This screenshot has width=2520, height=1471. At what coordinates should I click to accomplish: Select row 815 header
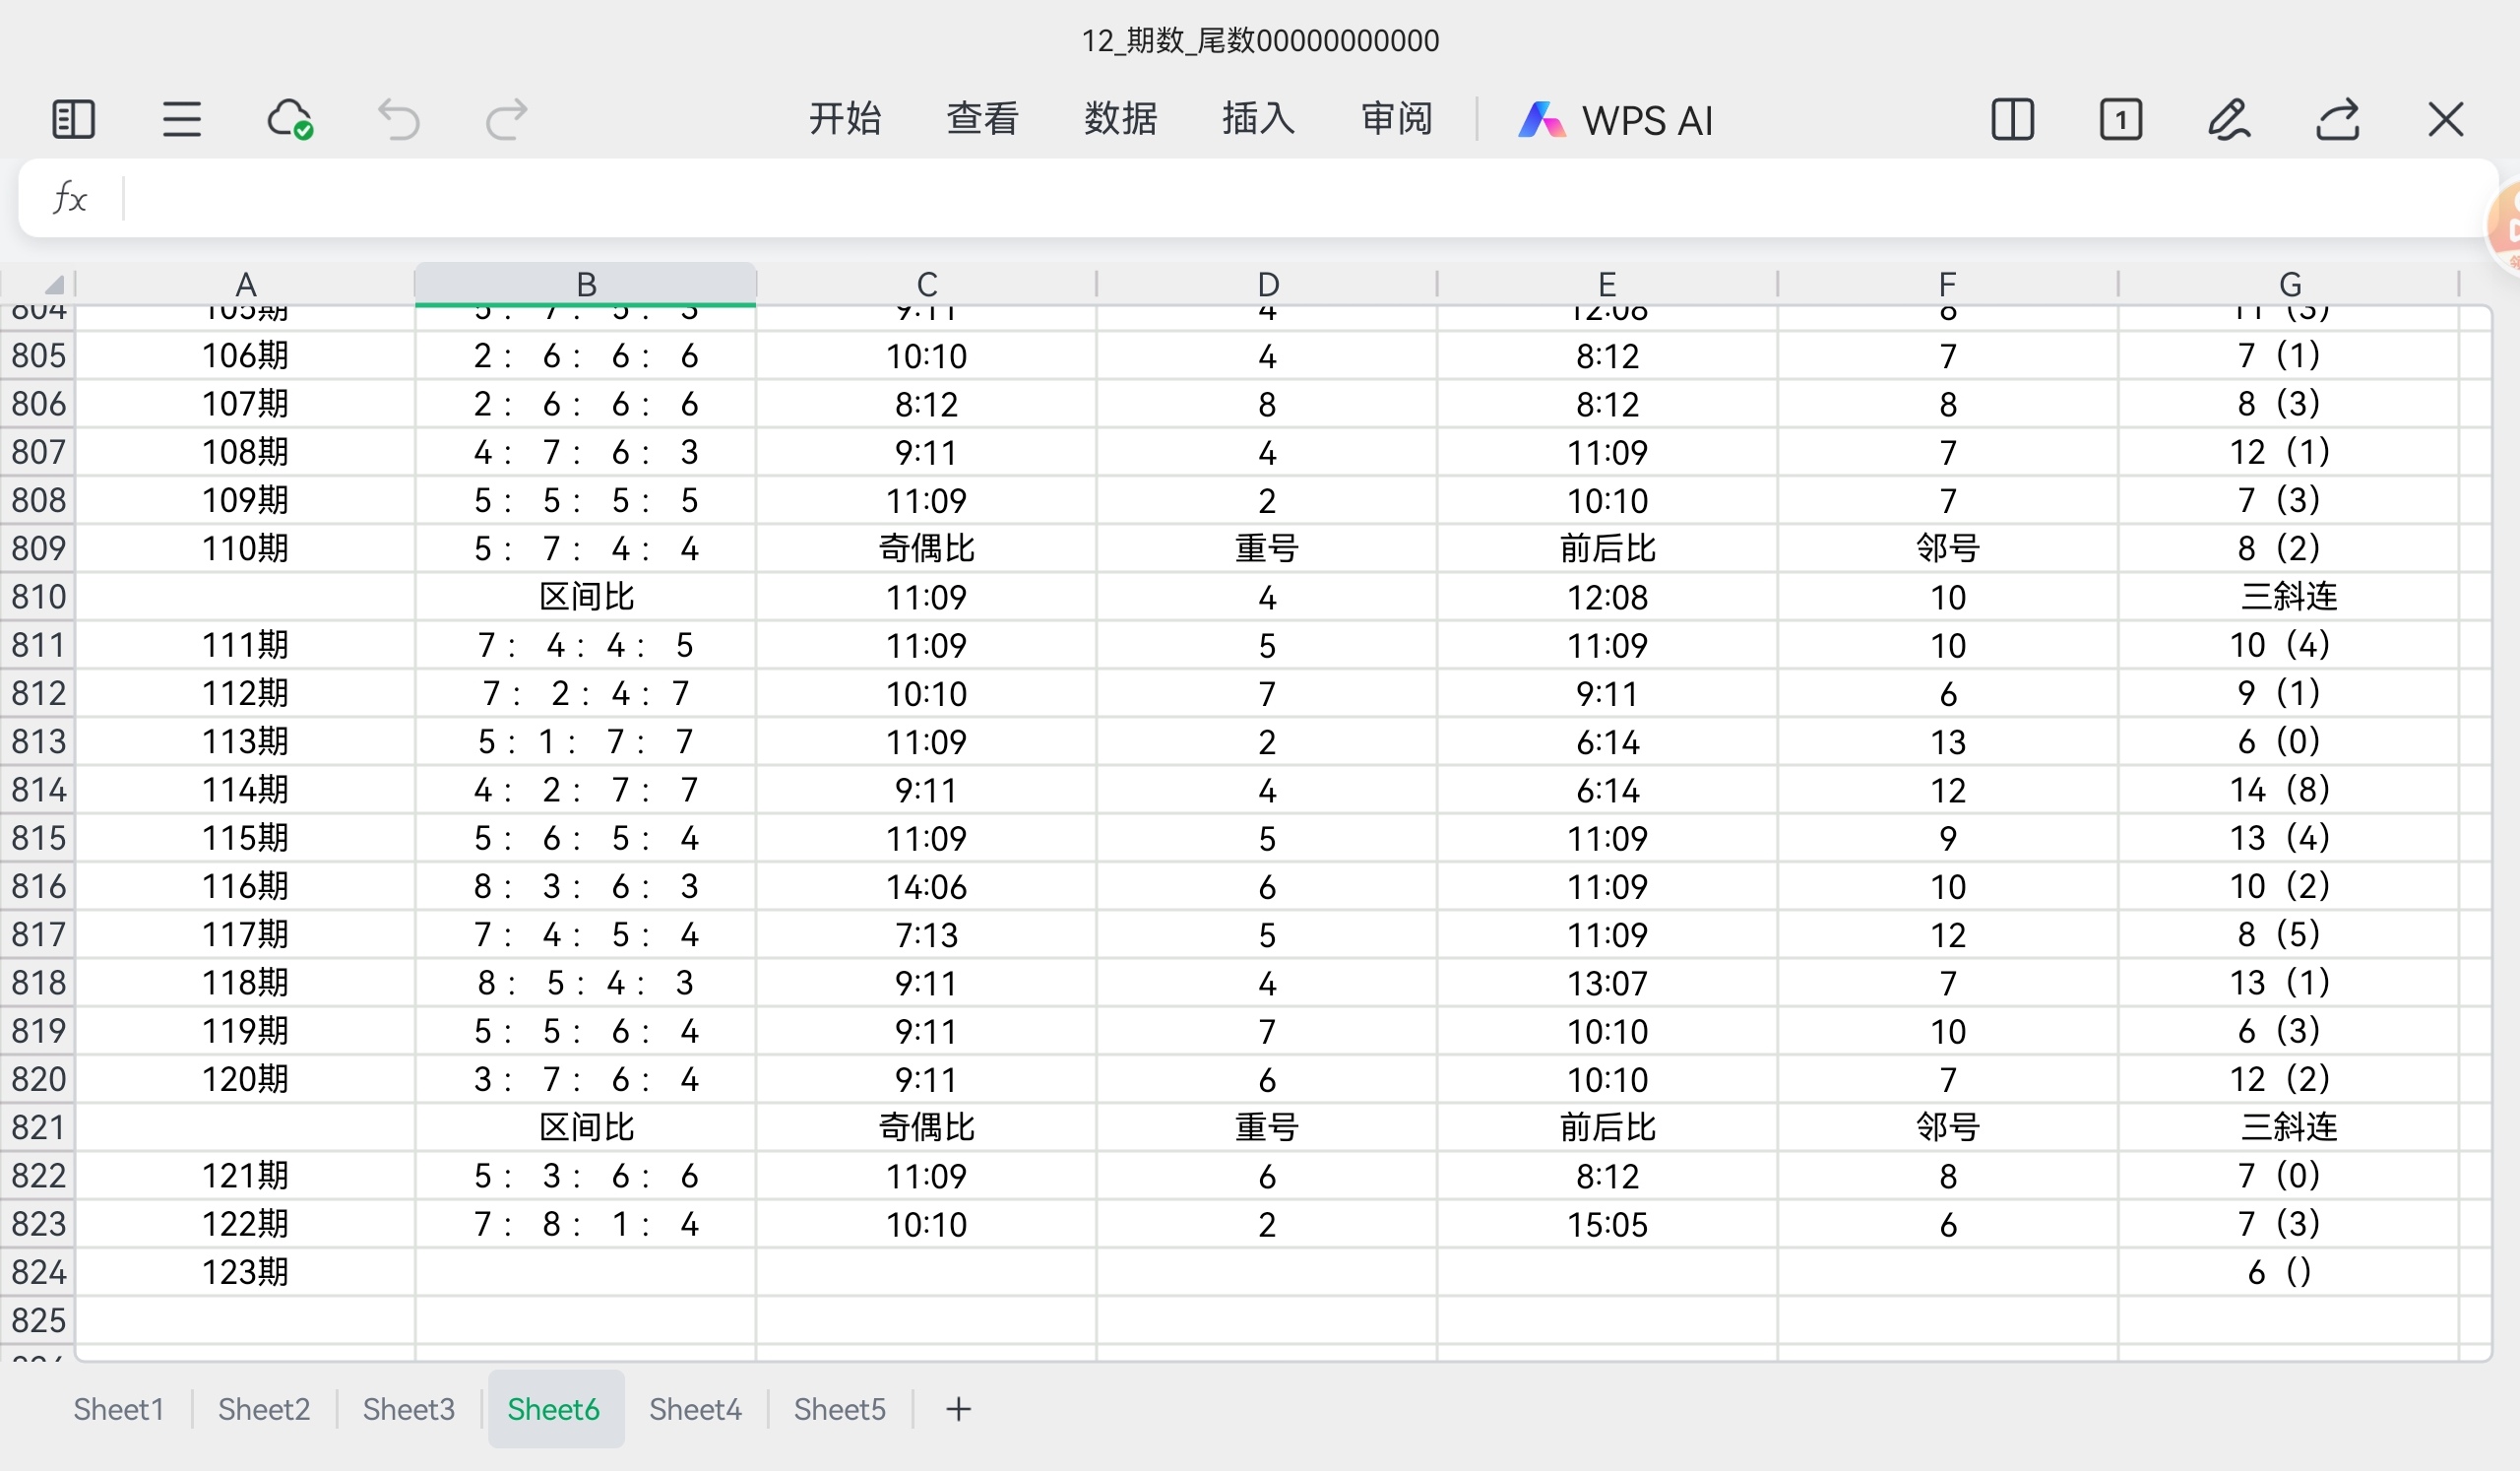[x=38, y=838]
